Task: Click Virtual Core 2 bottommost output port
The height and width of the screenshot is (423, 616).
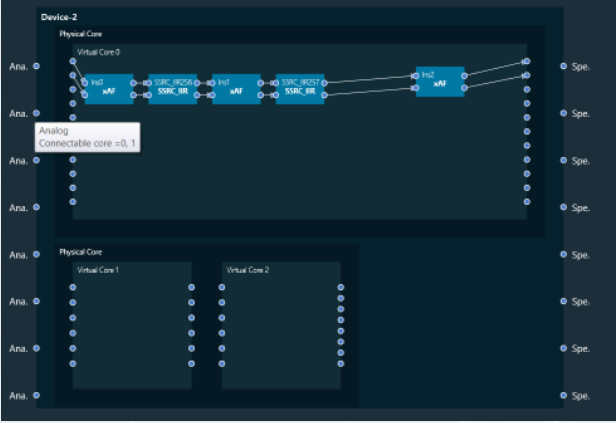Action: point(341,364)
